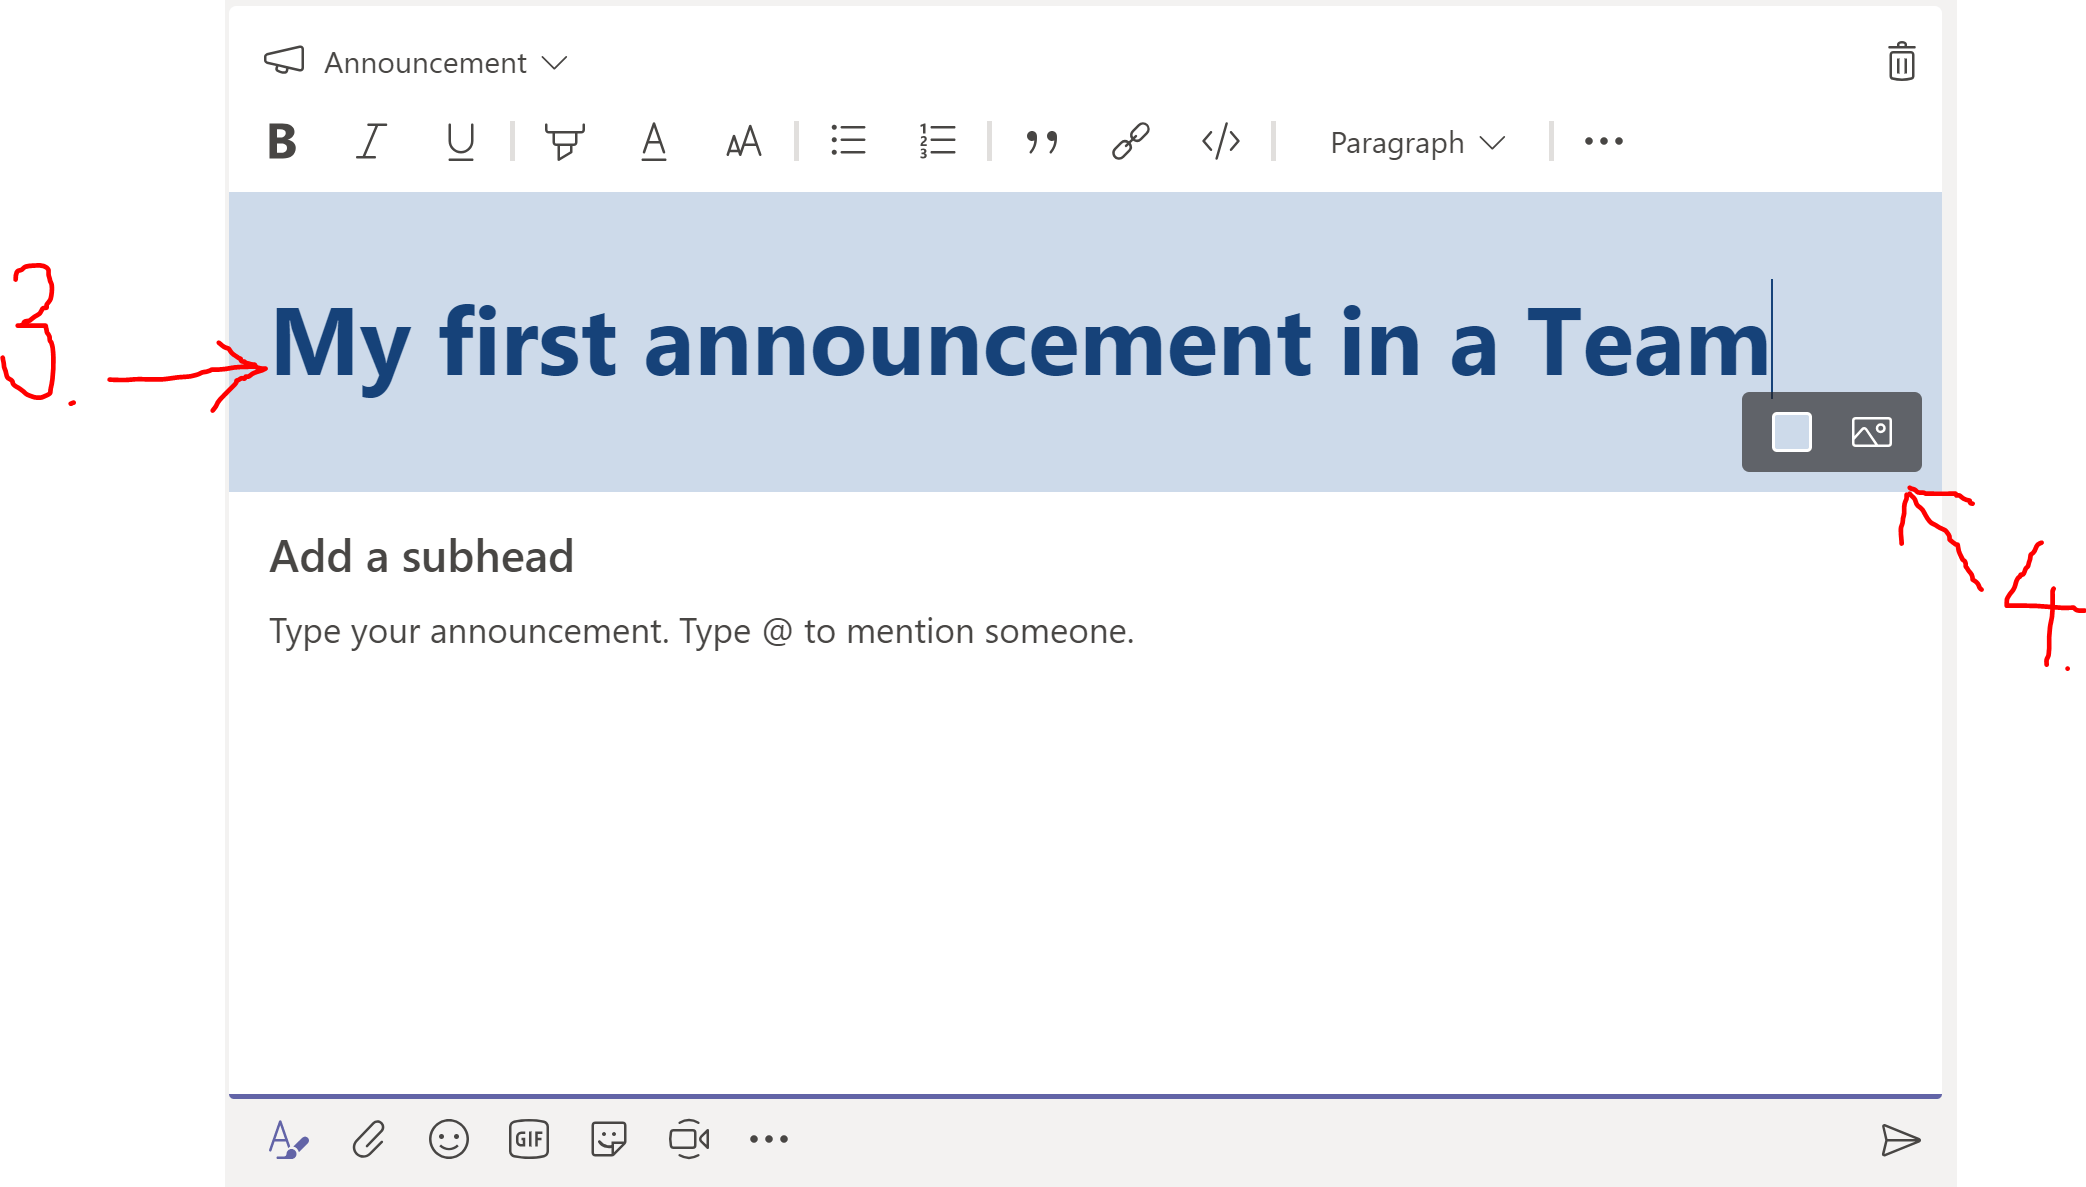Open more messaging options menu
This screenshot has width=2086, height=1187.
pyautogui.click(x=768, y=1139)
